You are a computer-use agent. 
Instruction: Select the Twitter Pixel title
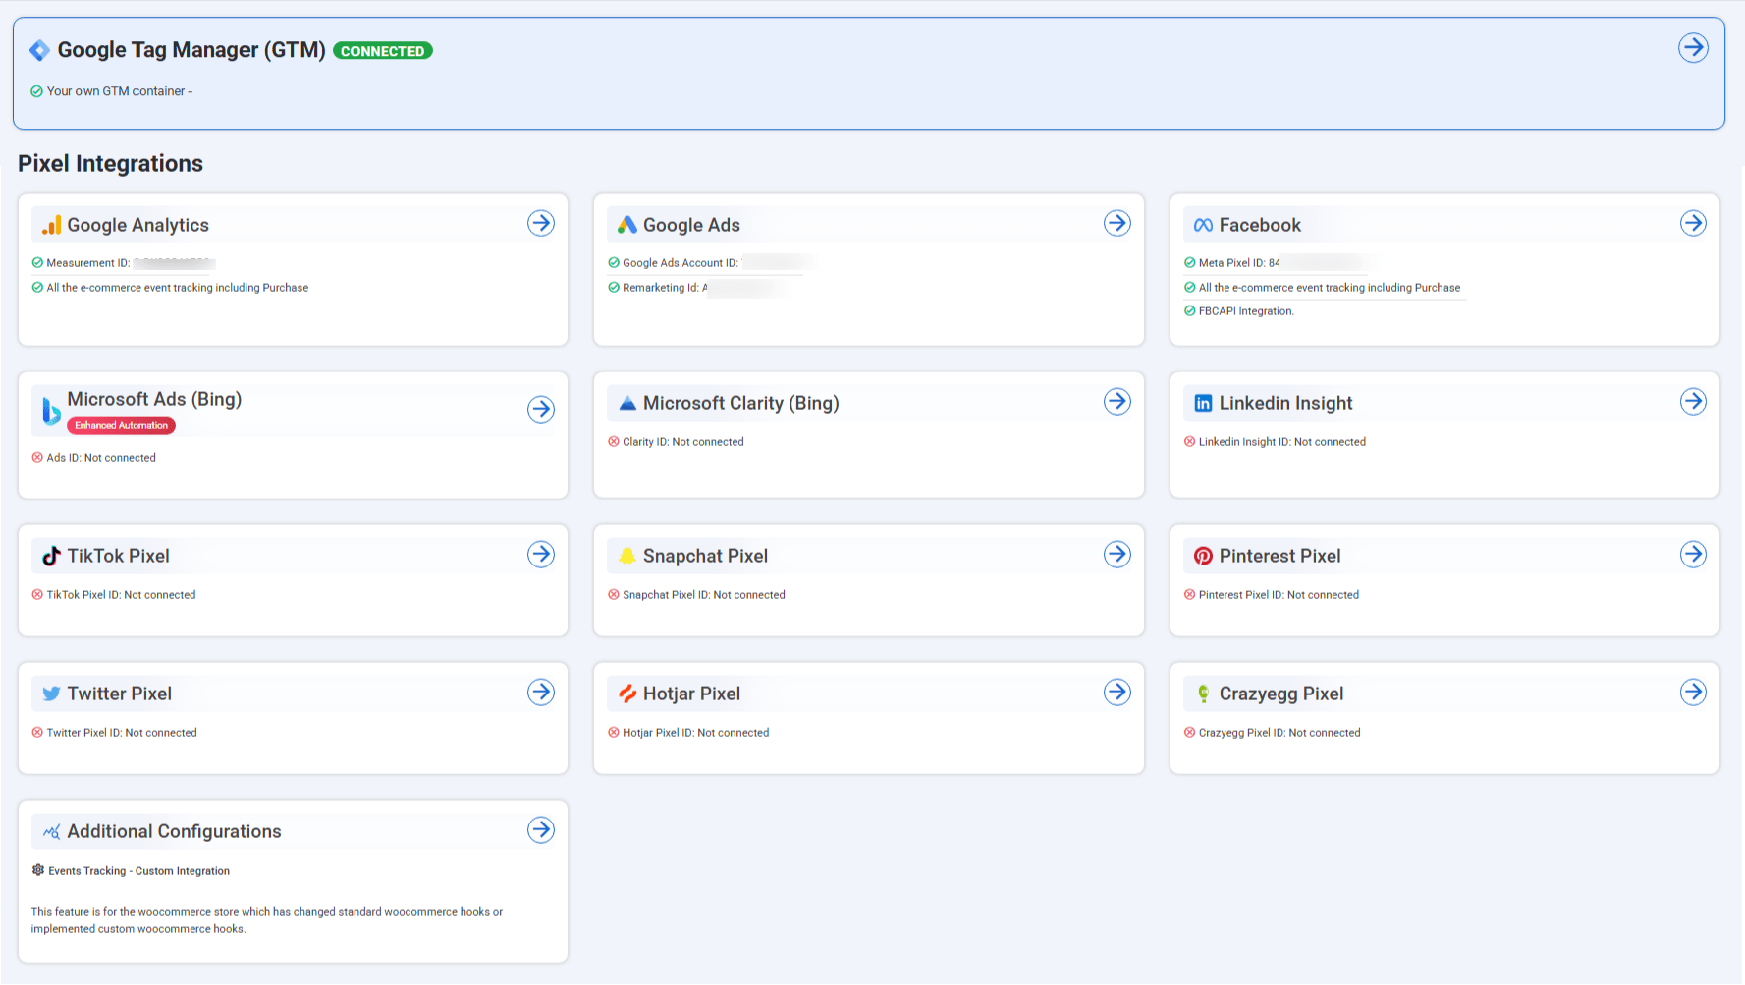coord(119,694)
